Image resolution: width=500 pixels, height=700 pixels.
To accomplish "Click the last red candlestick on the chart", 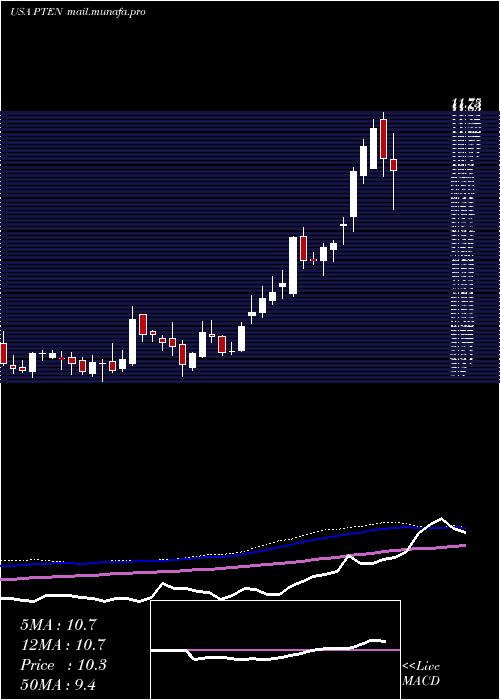I will (x=393, y=165).
